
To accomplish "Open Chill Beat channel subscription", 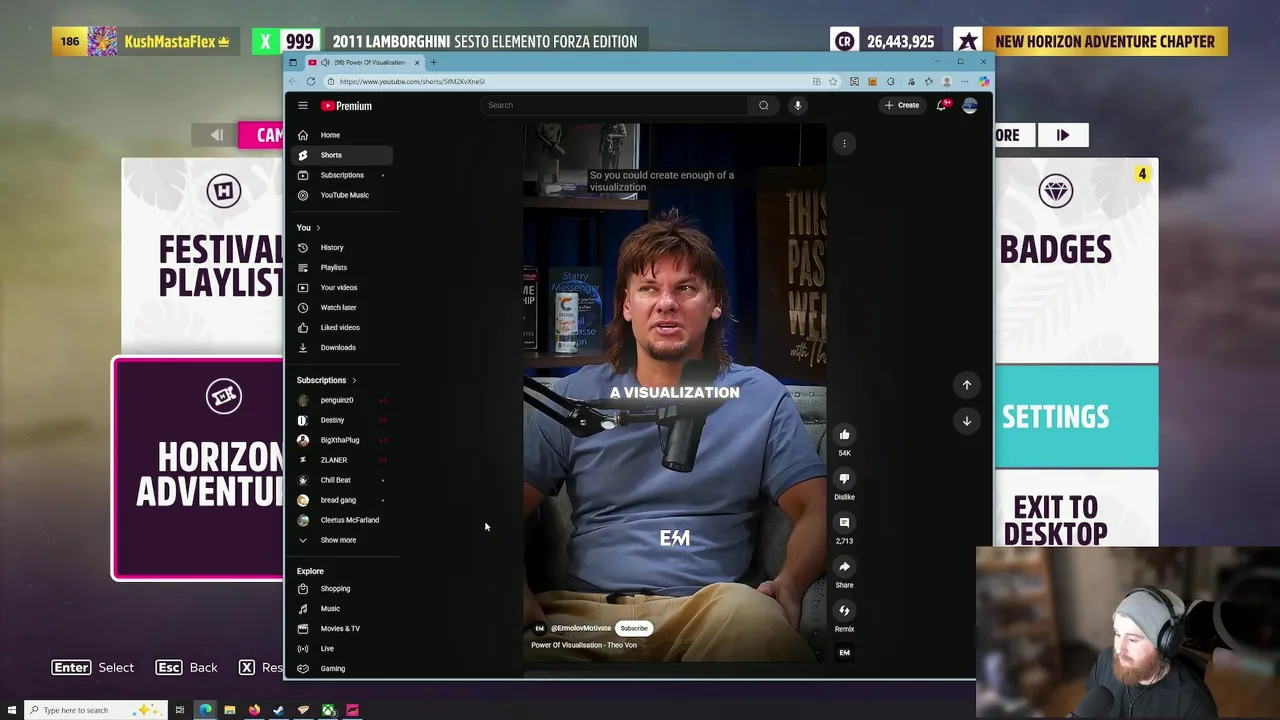I will click(x=342, y=480).
